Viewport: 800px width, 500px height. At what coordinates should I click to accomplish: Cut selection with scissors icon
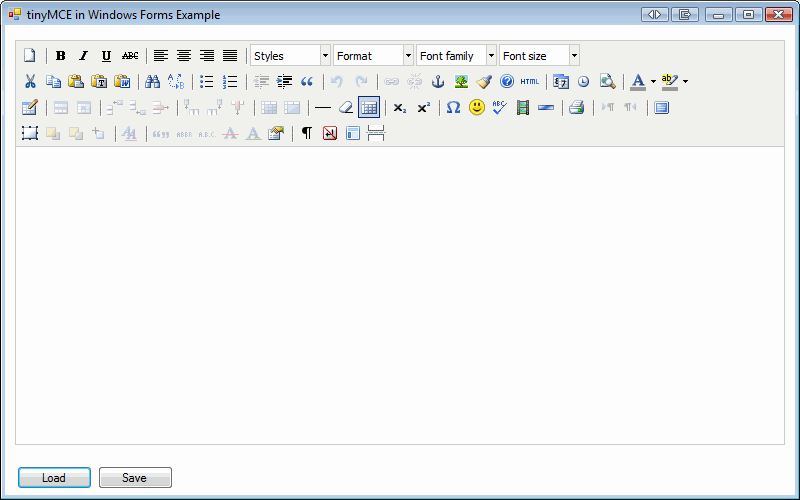click(30, 81)
